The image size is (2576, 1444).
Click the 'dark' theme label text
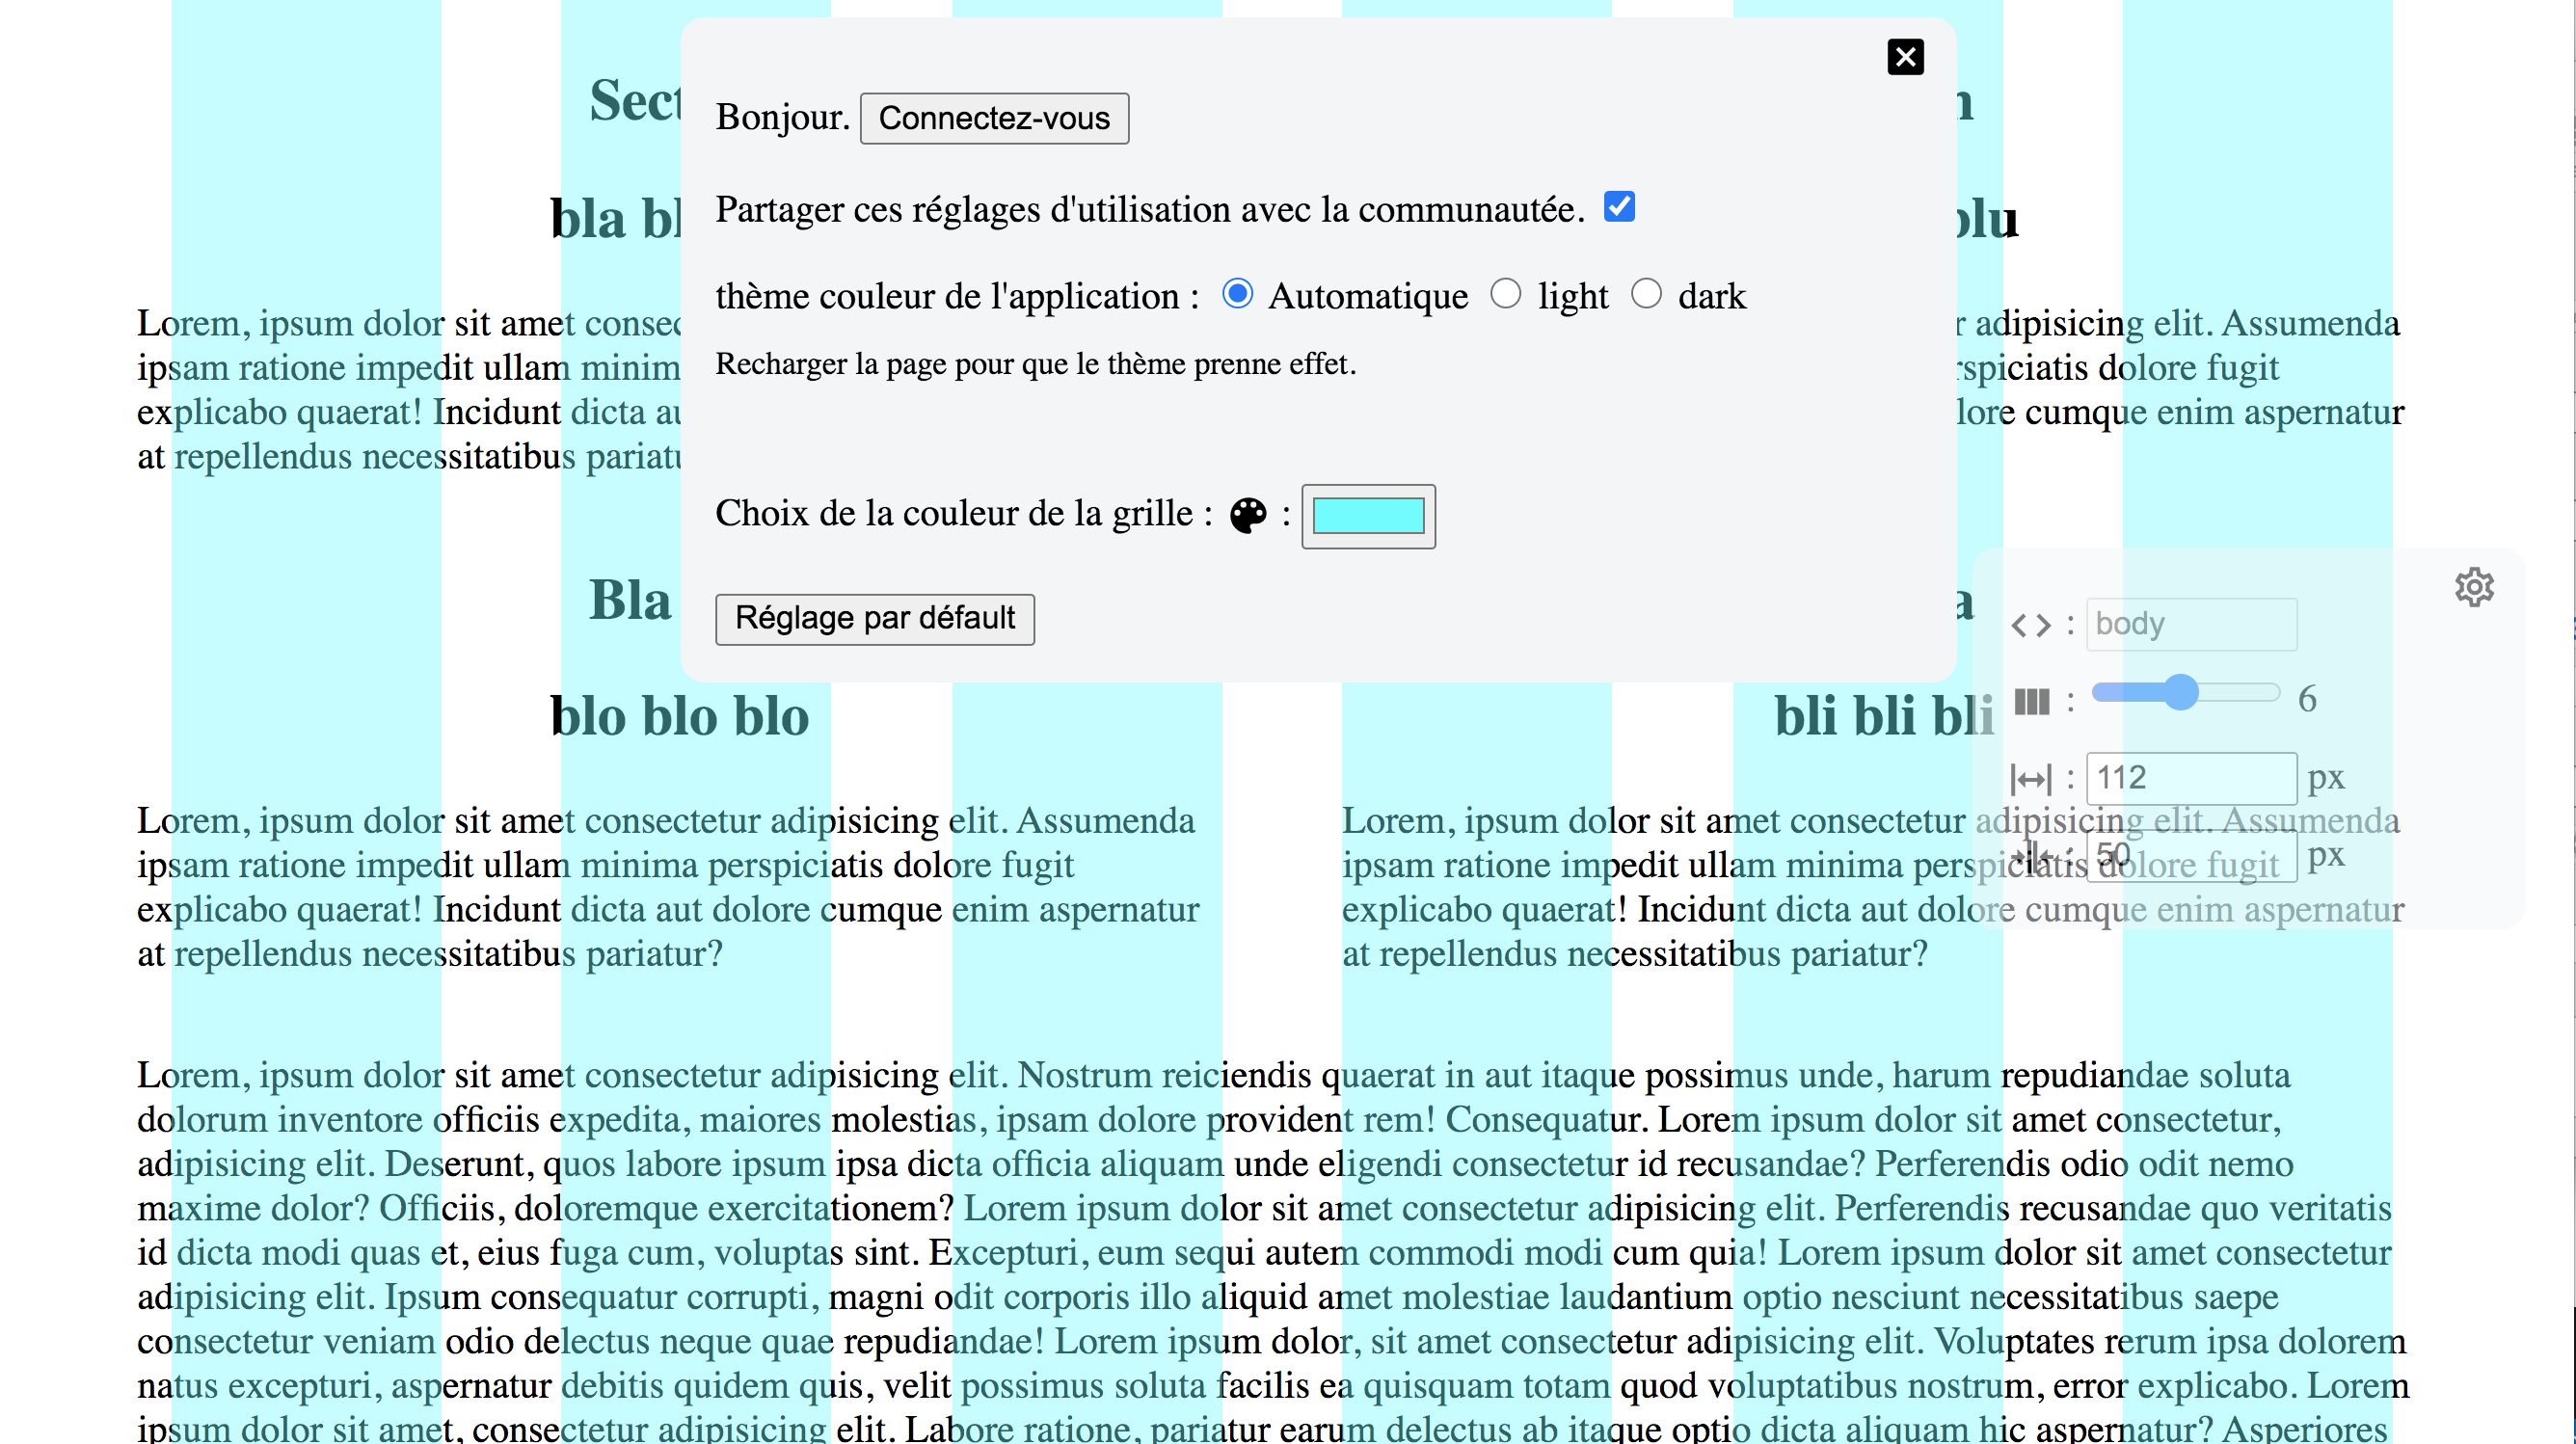(1711, 296)
